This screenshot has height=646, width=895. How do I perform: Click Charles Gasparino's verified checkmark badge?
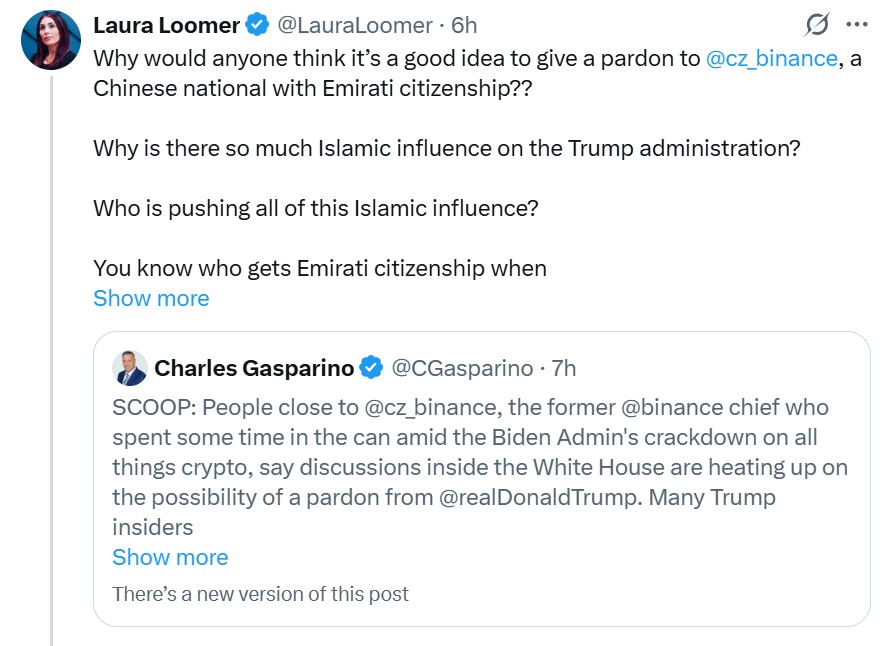coord(371,368)
